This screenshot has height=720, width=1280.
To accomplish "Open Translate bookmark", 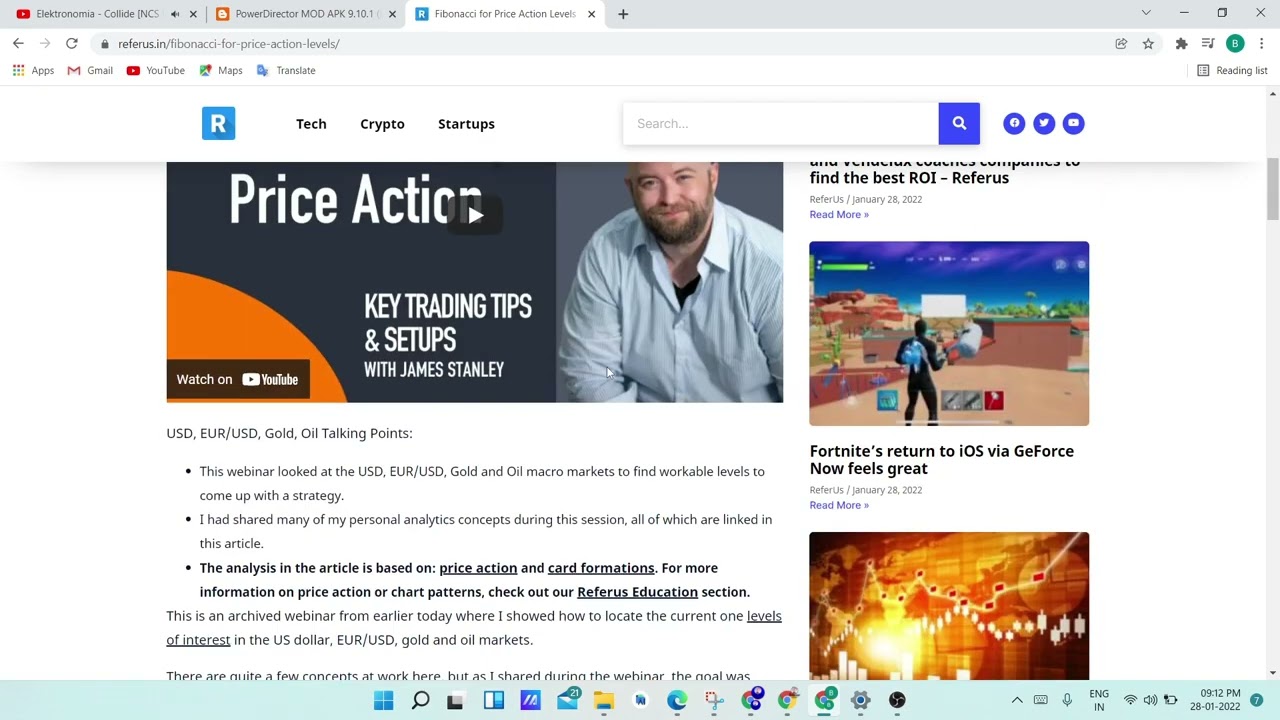I will pos(286,71).
